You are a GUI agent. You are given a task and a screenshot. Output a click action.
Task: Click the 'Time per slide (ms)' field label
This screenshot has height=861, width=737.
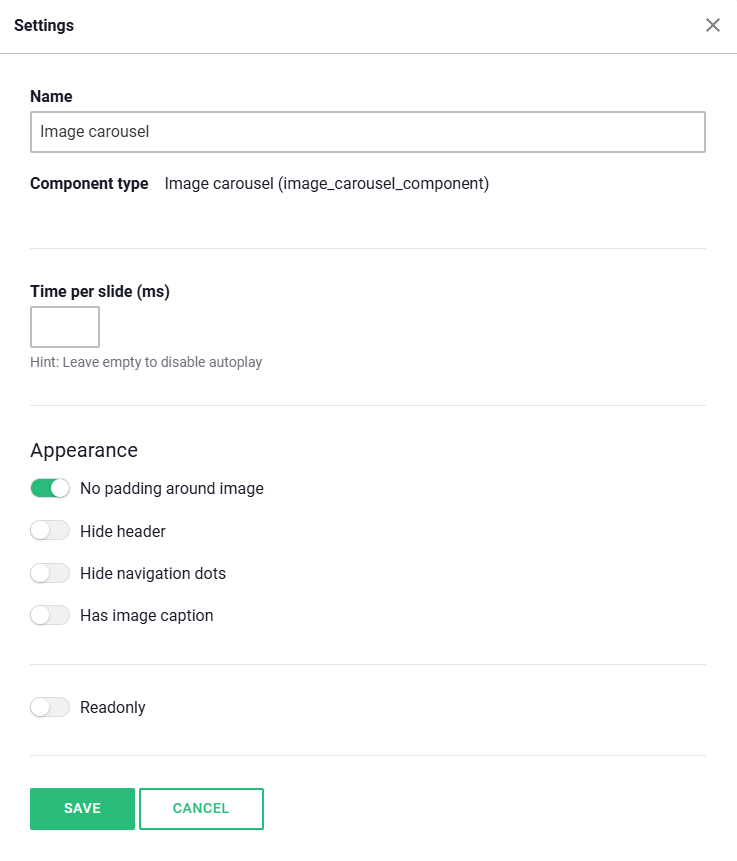point(100,292)
